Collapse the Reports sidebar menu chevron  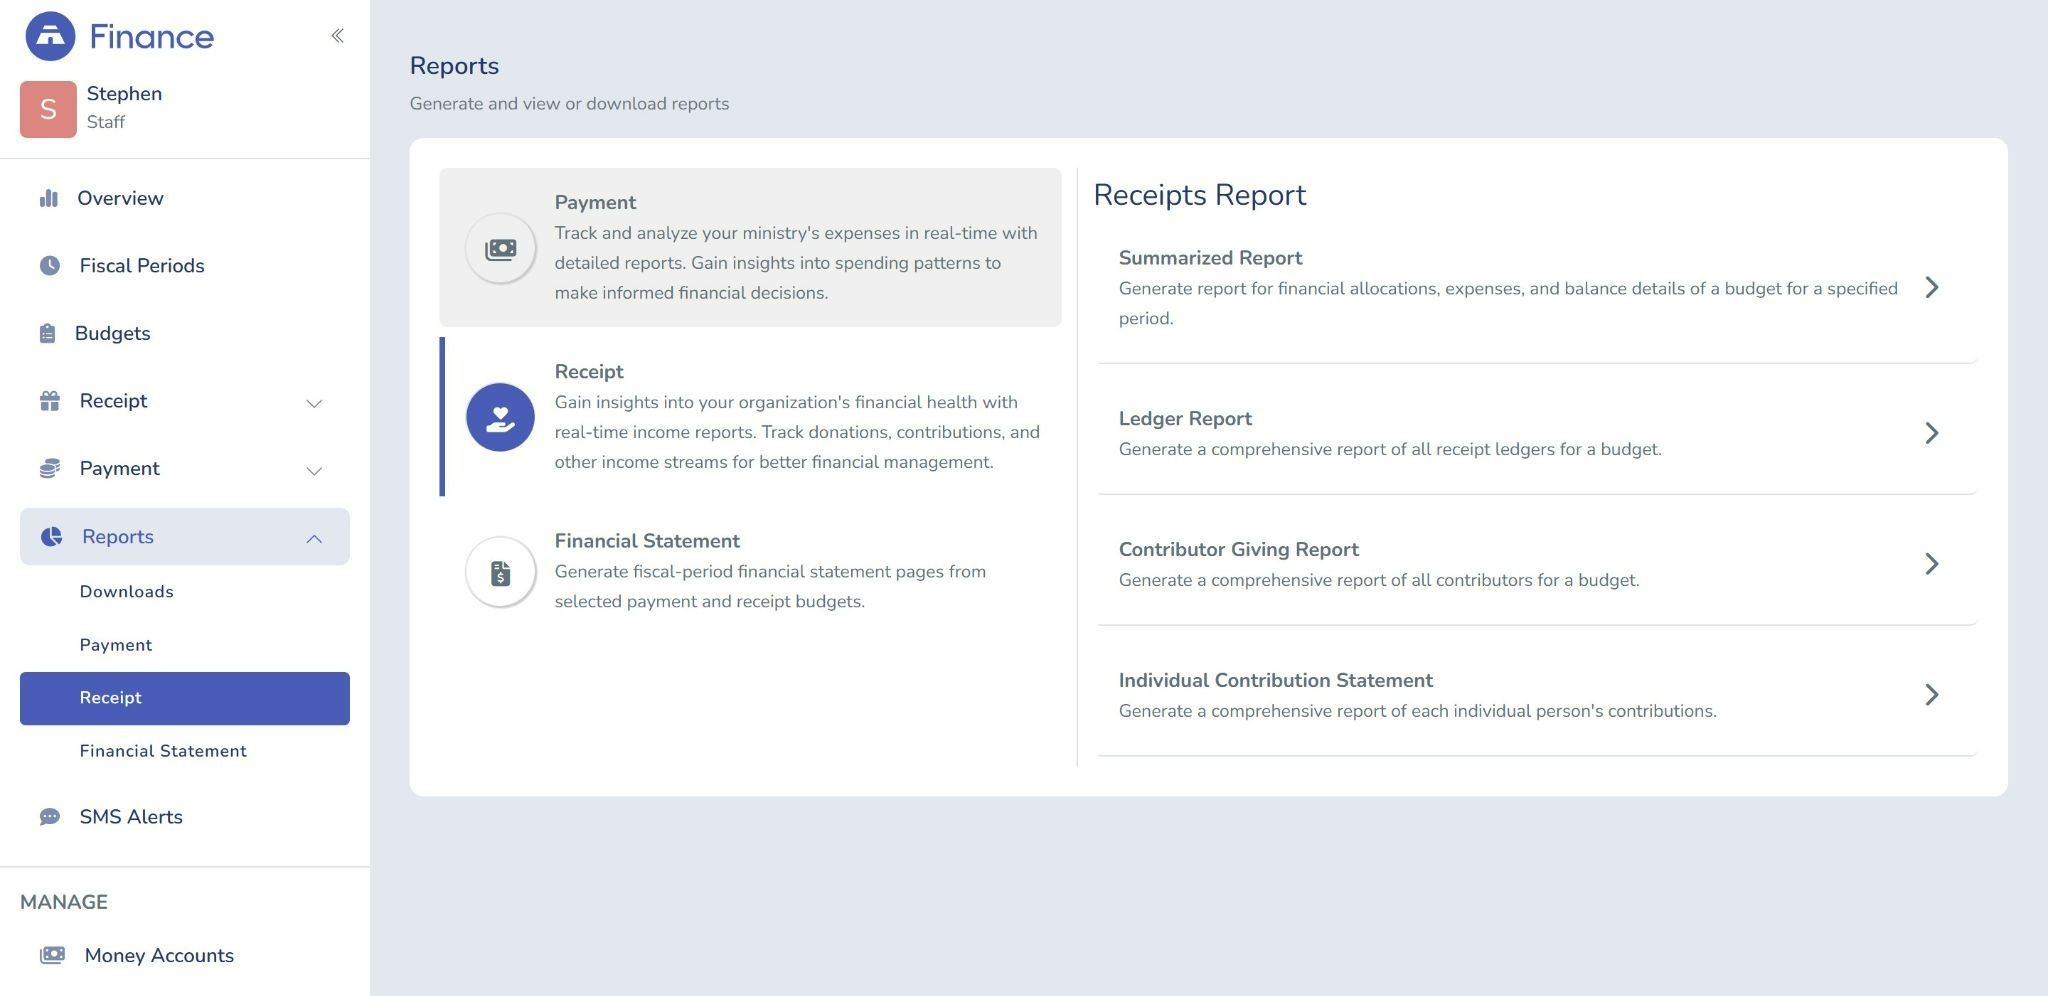click(x=314, y=538)
